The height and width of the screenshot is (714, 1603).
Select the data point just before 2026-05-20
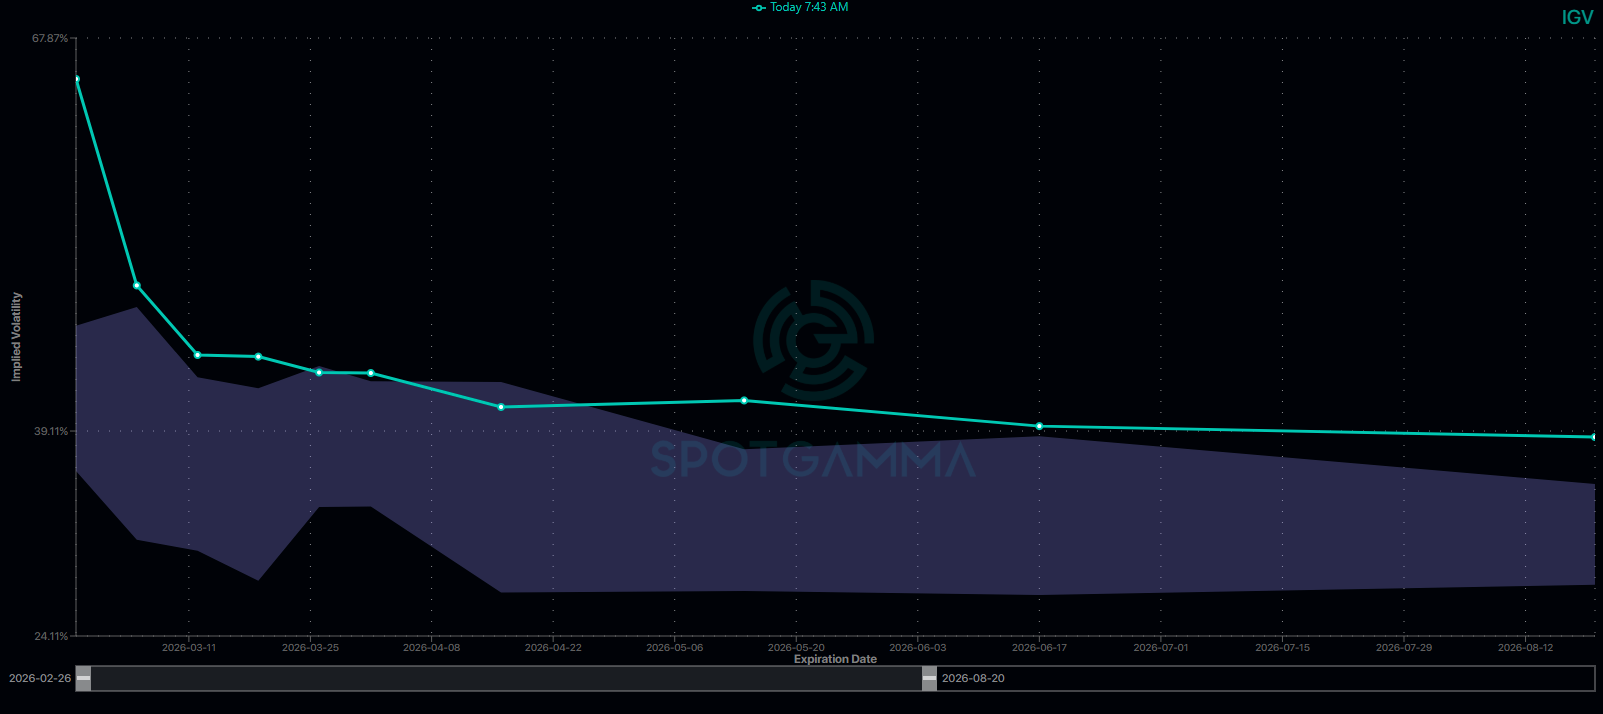pyautogui.click(x=744, y=401)
